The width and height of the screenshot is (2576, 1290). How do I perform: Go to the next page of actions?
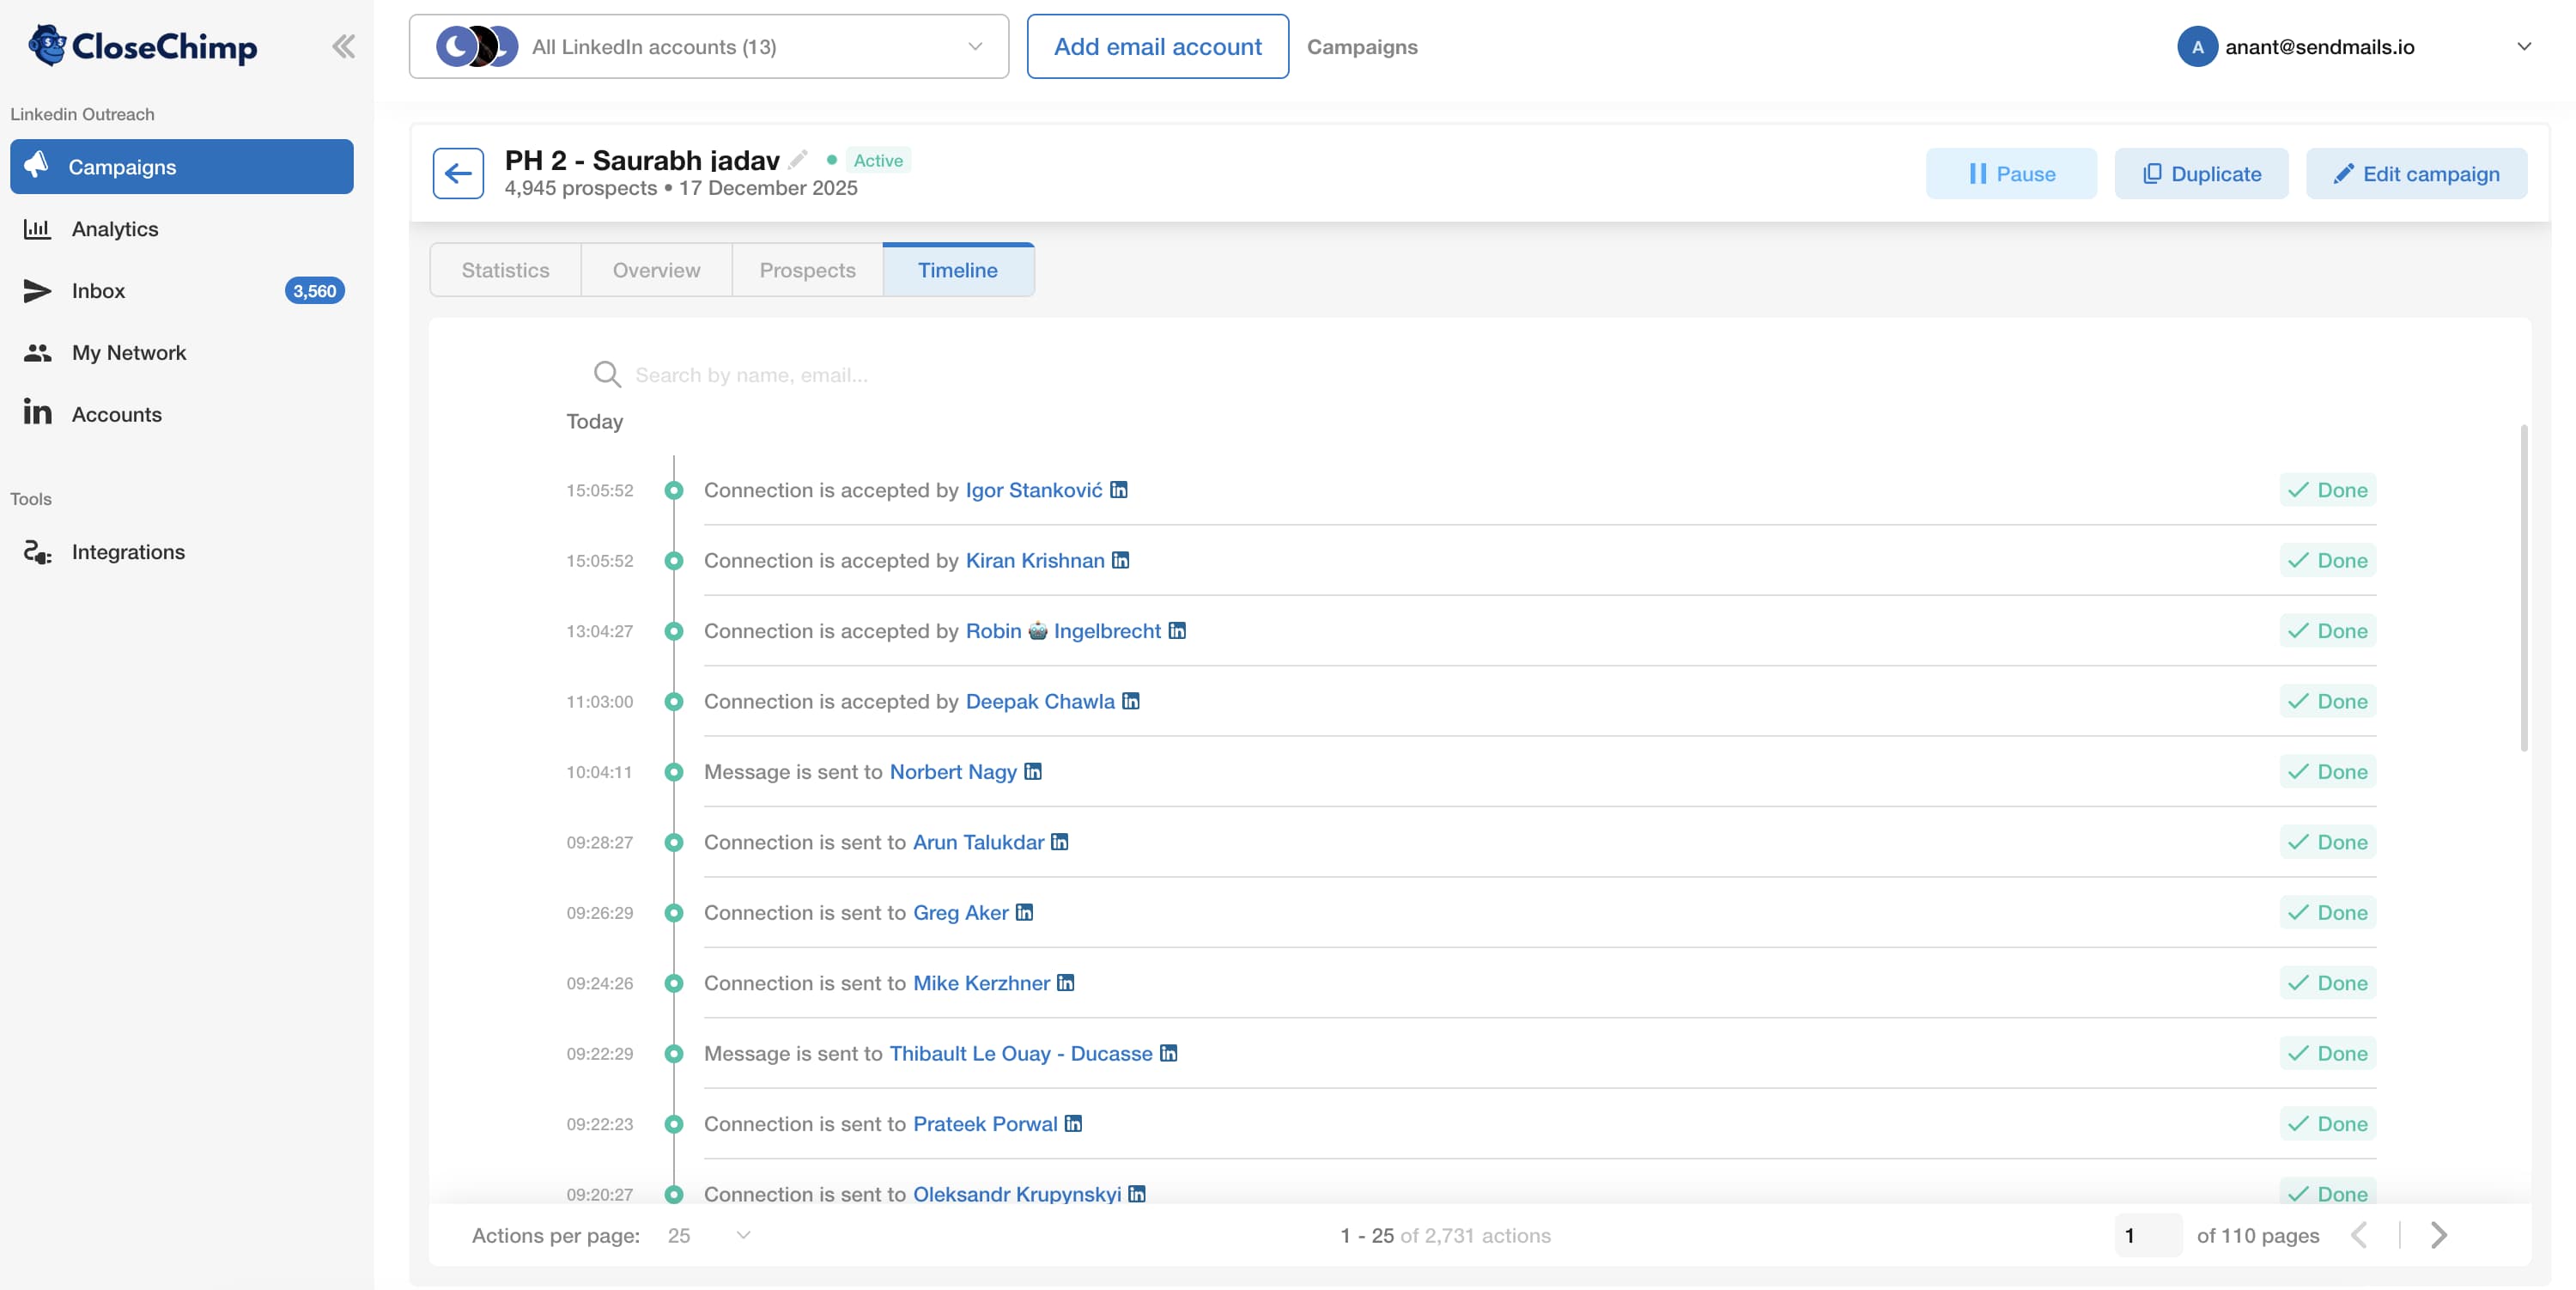(x=2438, y=1235)
